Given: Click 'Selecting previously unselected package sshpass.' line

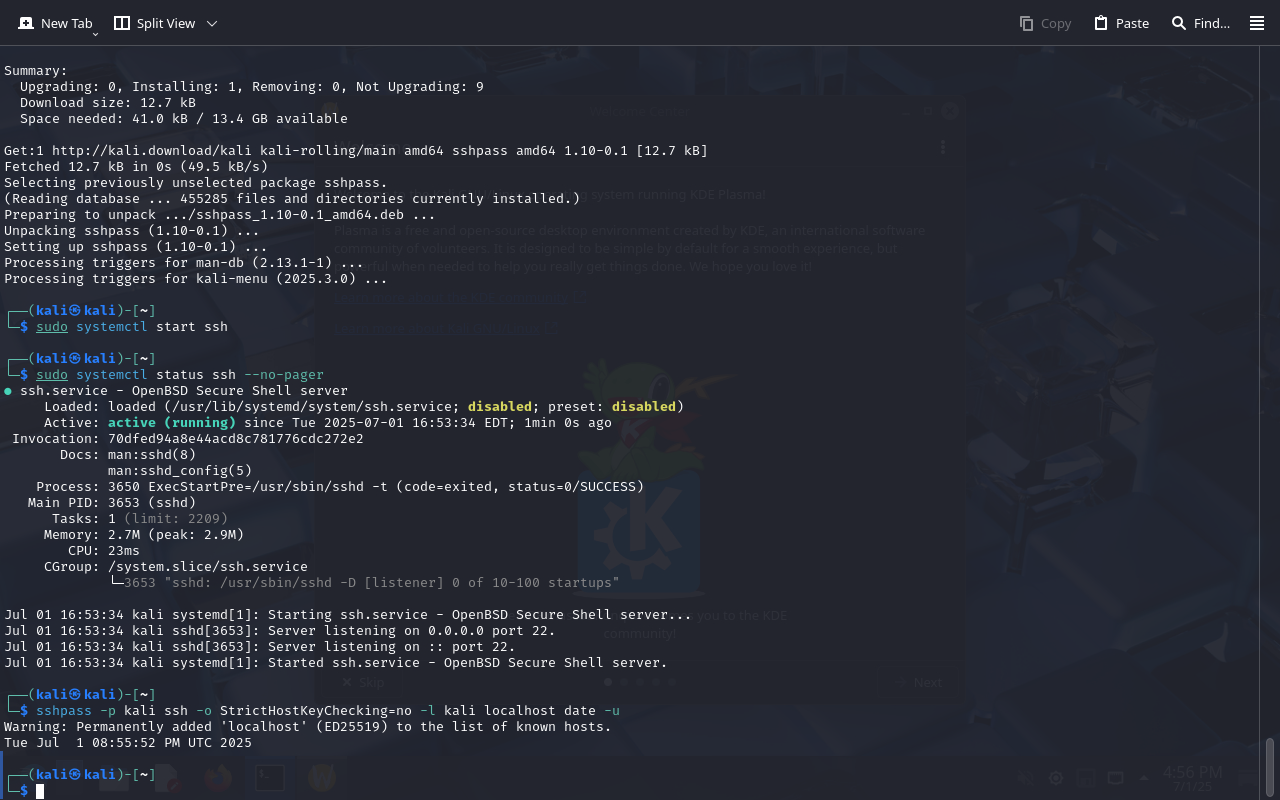Looking at the screenshot, I should 196,183.
